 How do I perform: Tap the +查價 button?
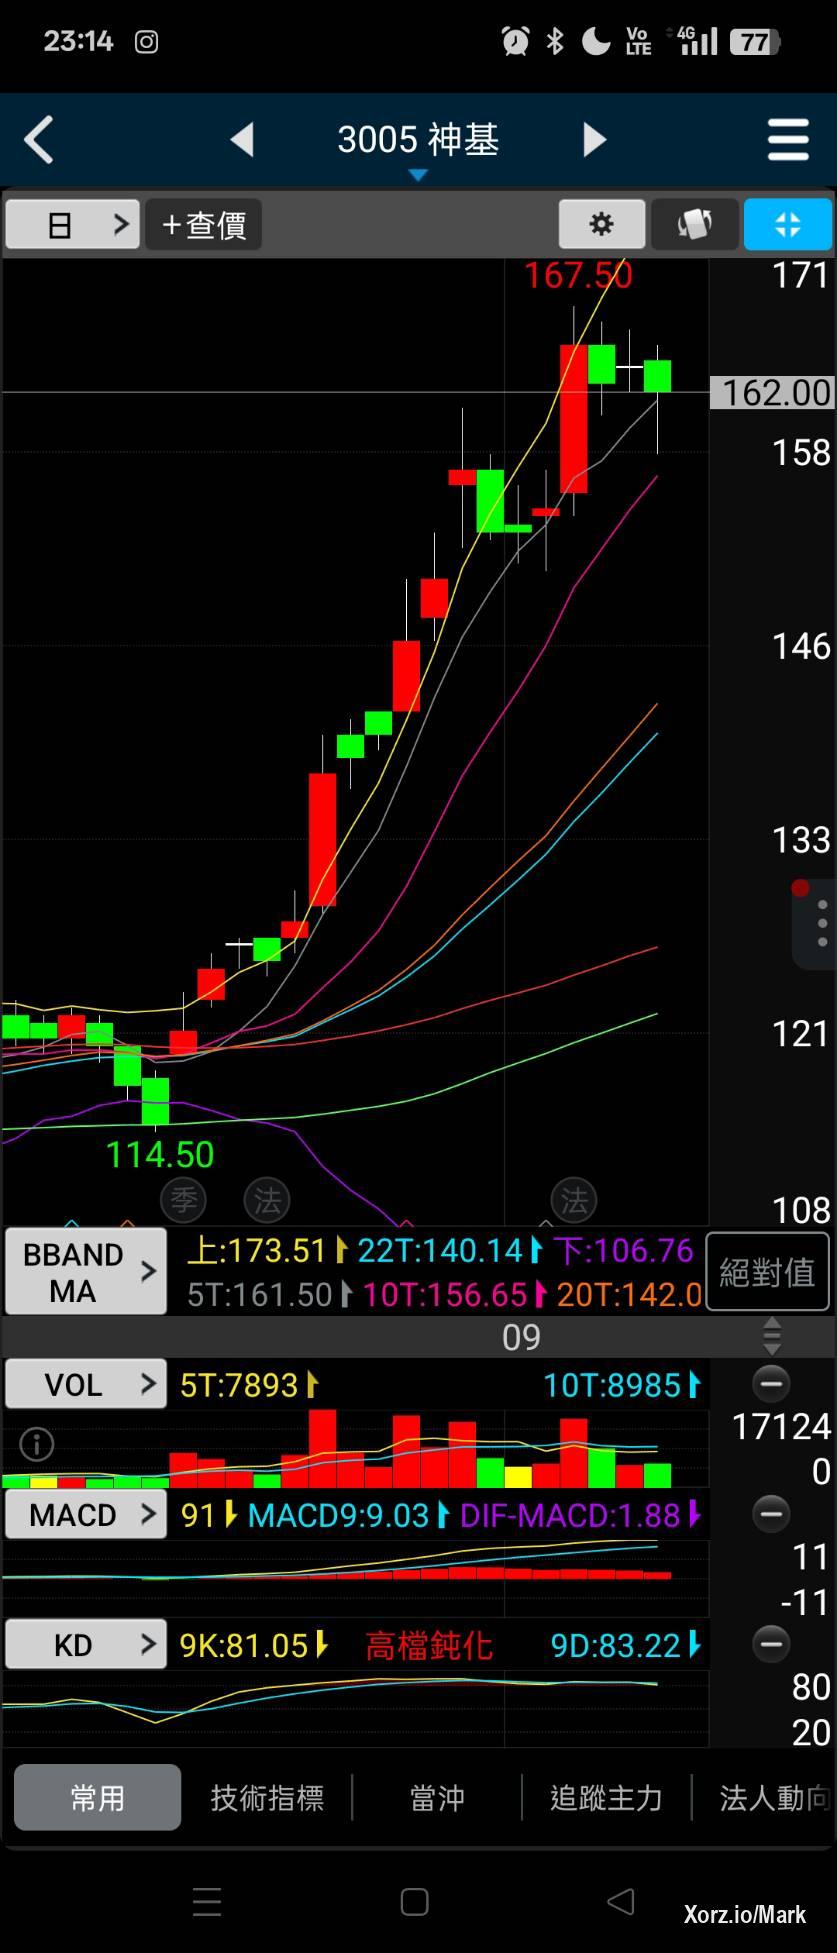204,224
